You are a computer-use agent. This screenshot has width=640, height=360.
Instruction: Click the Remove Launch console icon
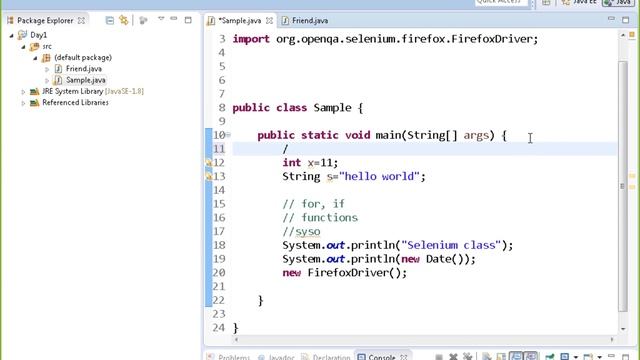[x=453, y=357]
